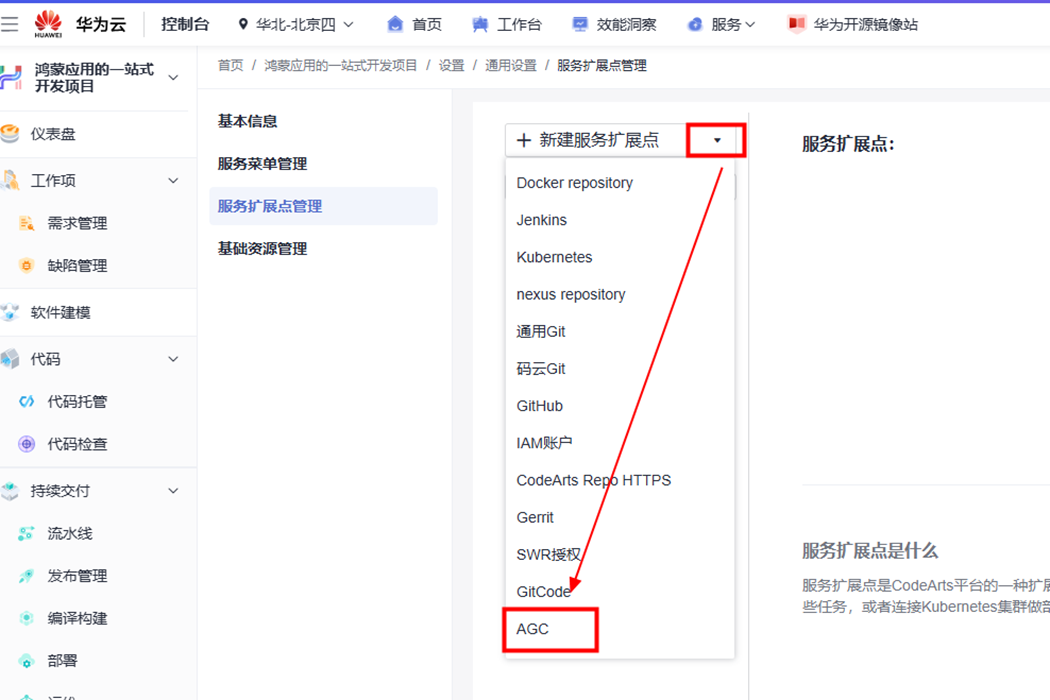Screen dimensions: 1050x700
Task: Open the 华北-北京四 region dropdown
Action: point(348,25)
